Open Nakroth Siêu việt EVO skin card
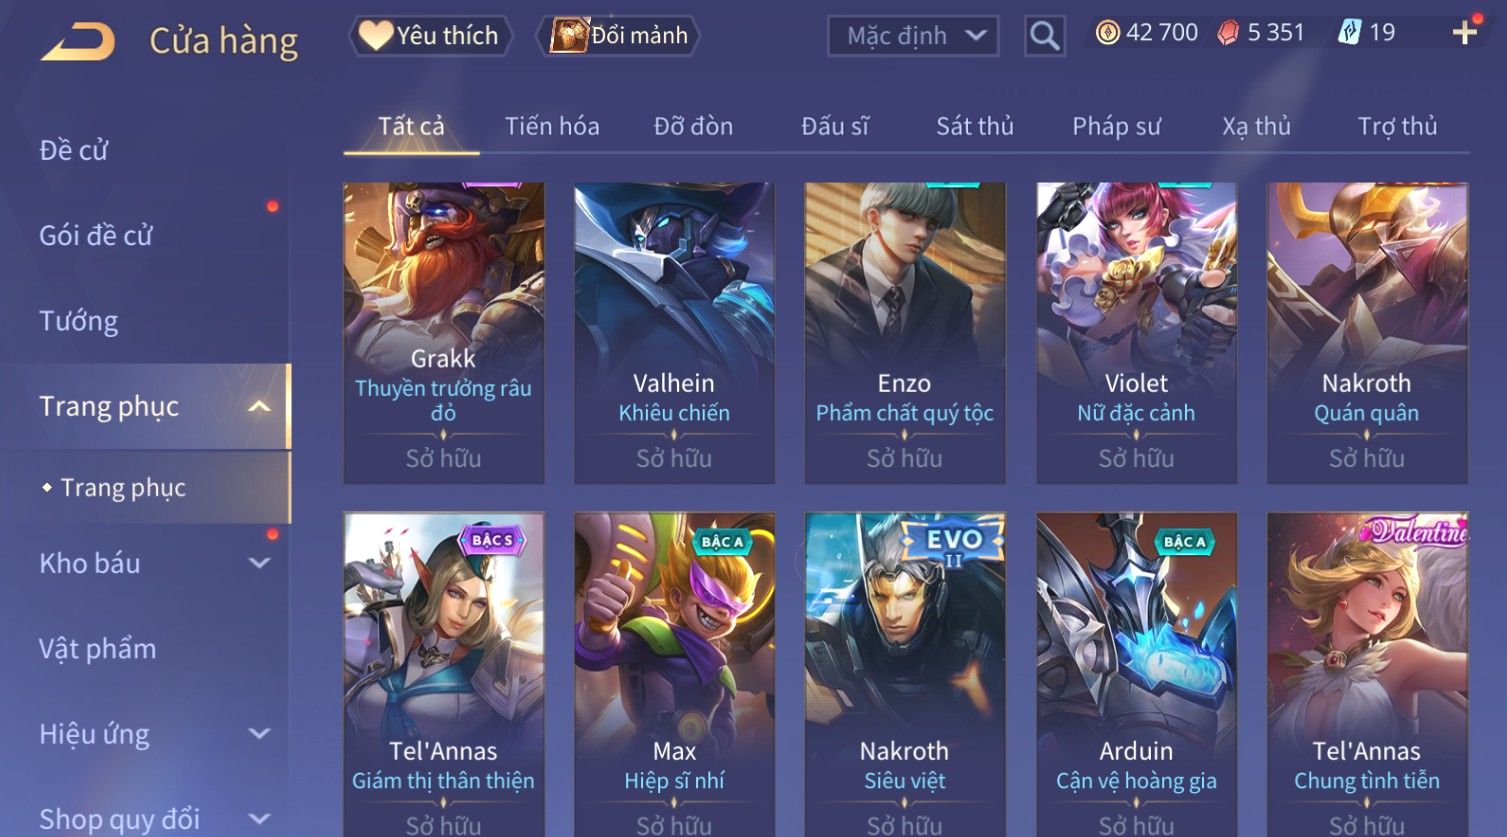 pyautogui.click(x=905, y=675)
